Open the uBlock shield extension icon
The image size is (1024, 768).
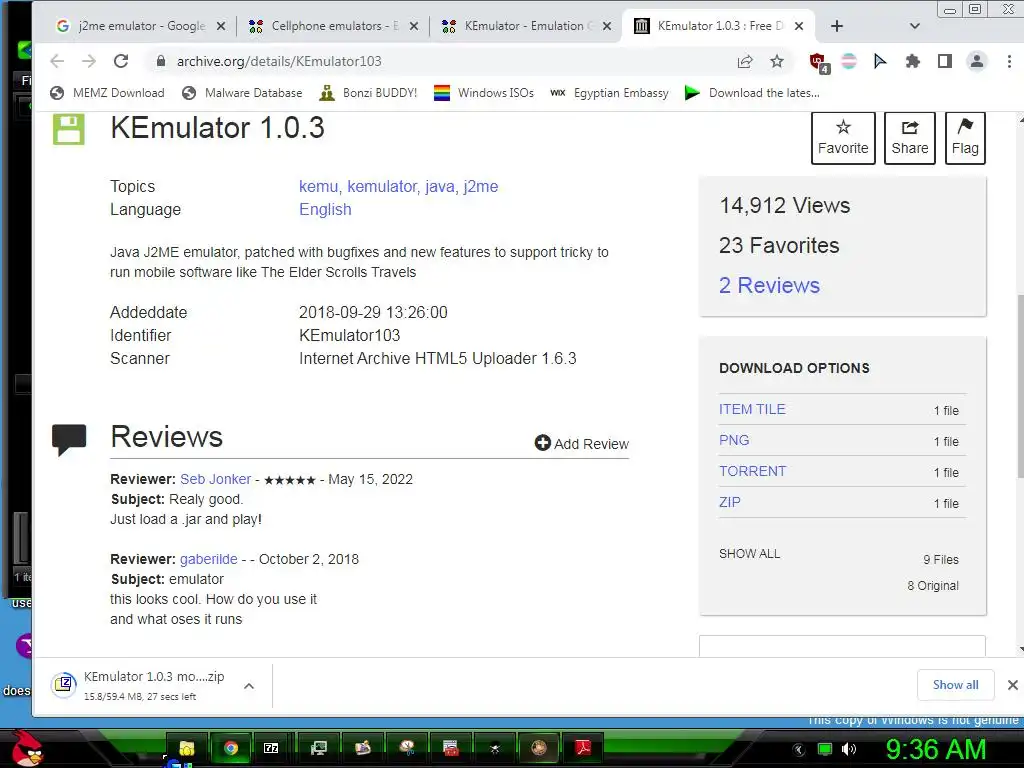[x=818, y=63]
